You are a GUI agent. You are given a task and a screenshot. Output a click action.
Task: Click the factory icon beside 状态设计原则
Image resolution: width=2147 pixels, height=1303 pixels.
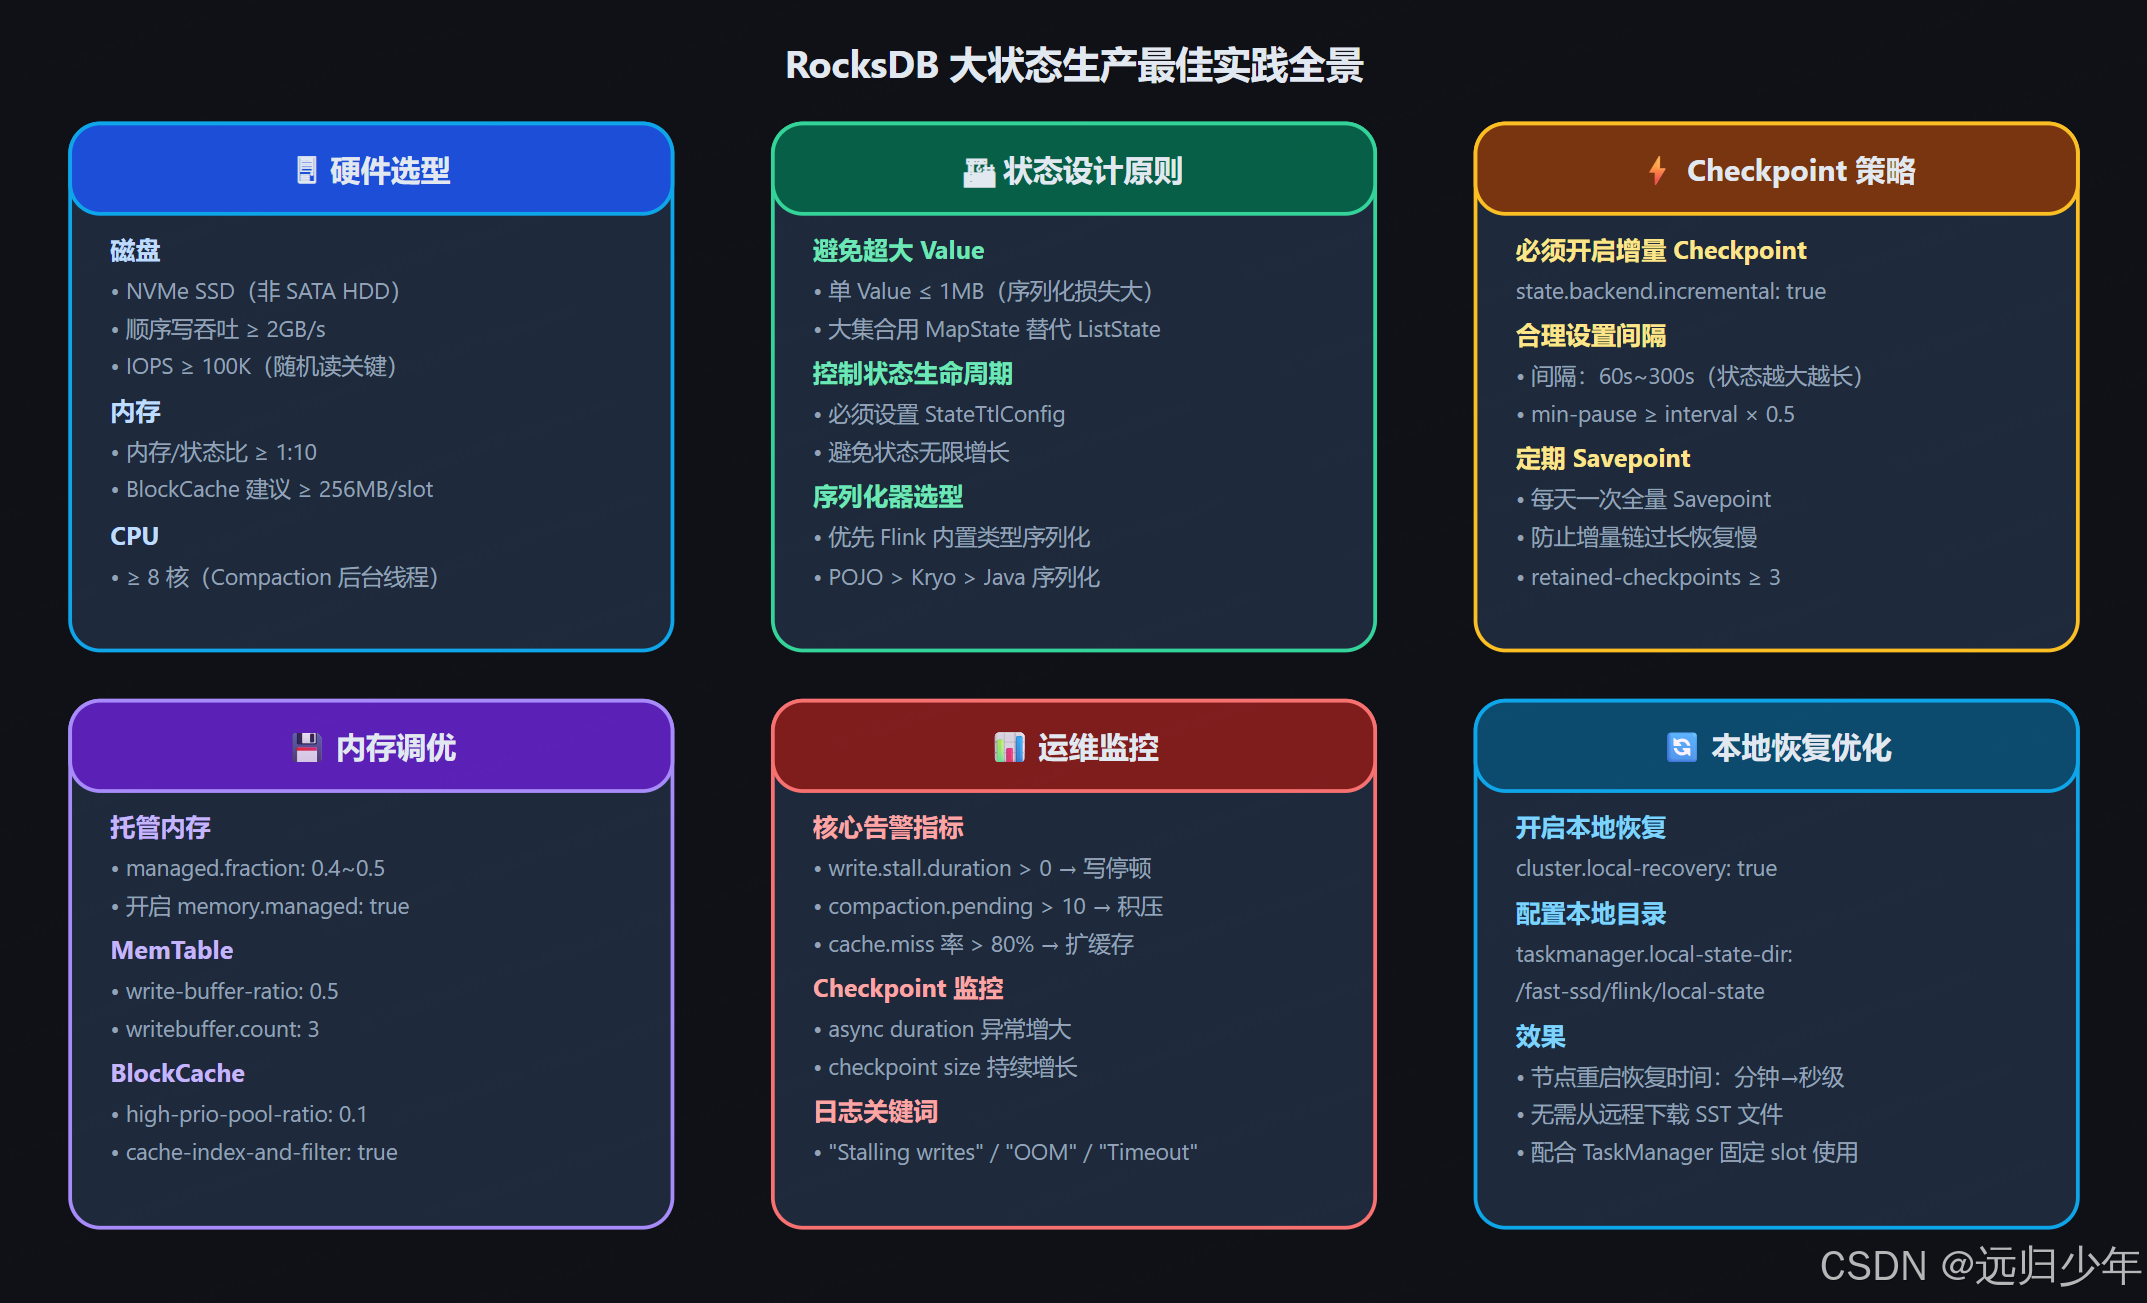pos(978,172)
